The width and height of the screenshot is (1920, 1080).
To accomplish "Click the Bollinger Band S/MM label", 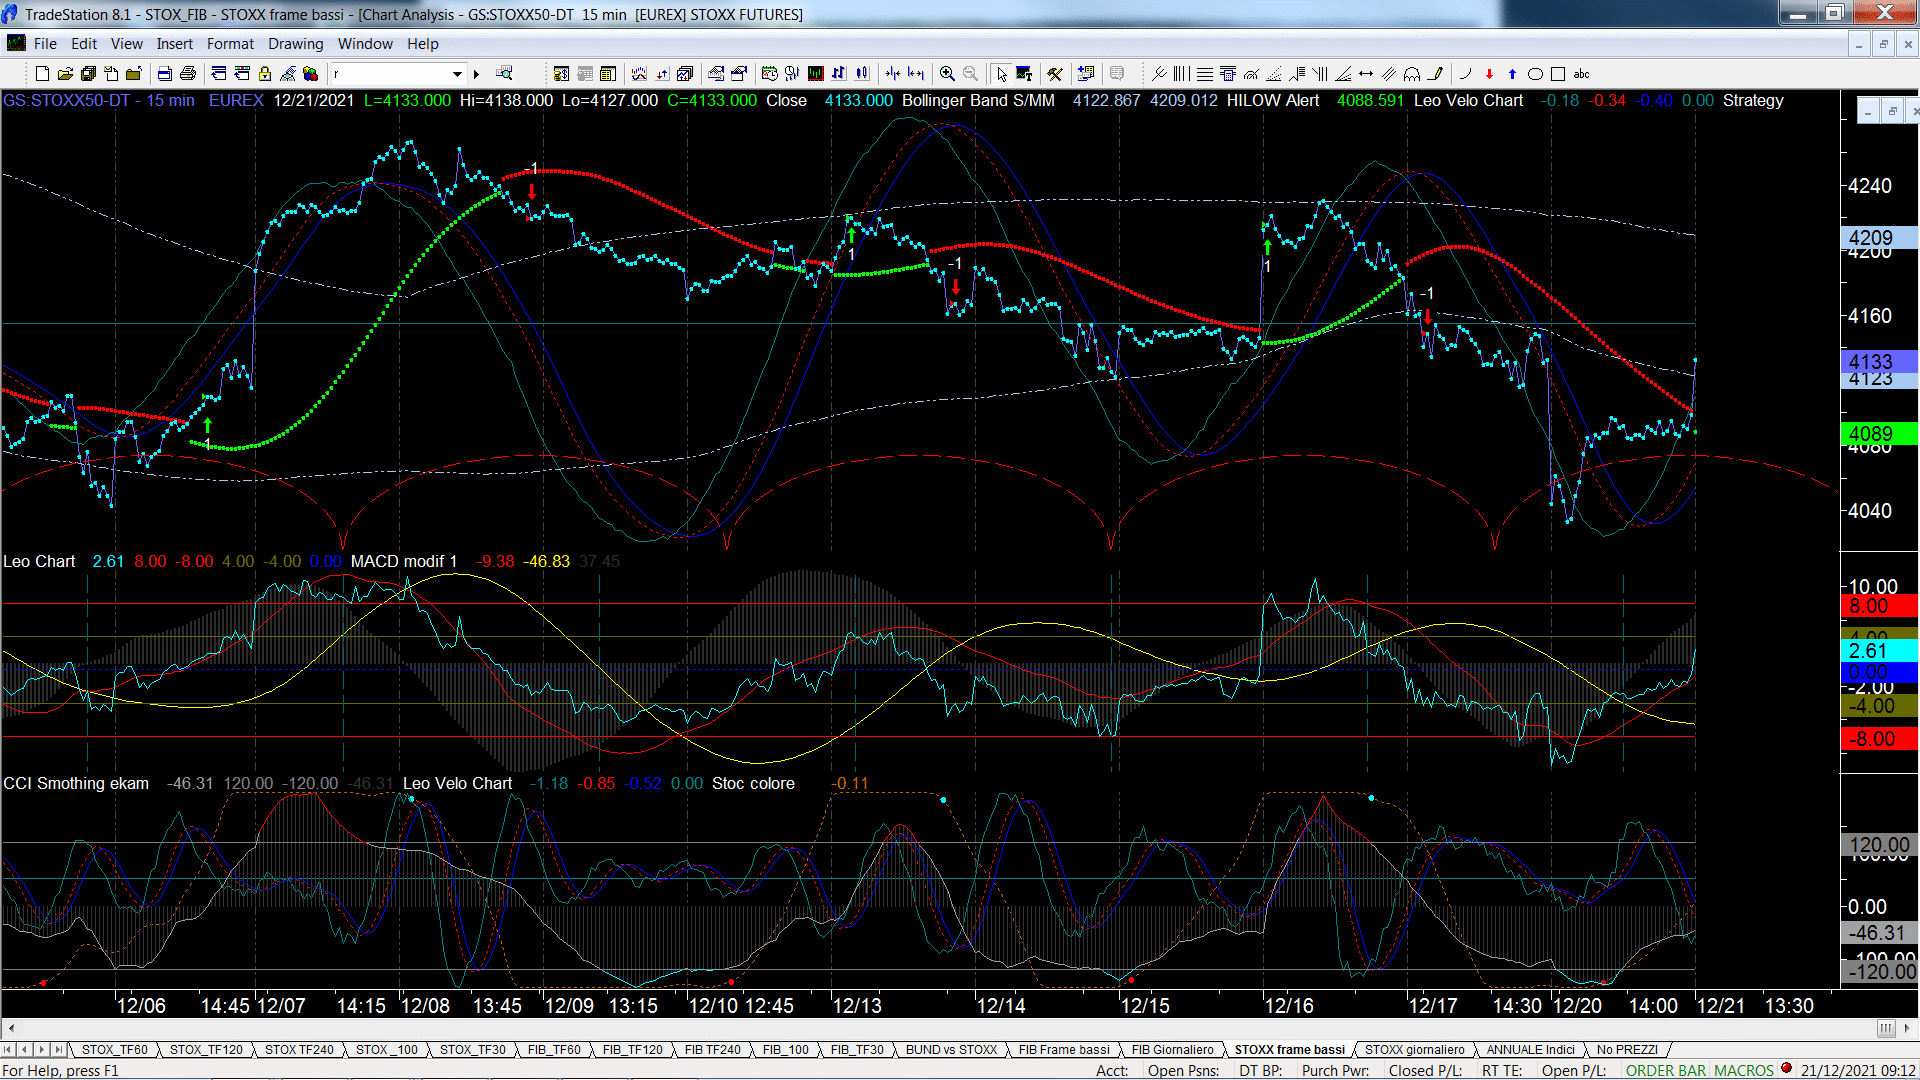I will (x=978, y=100).
